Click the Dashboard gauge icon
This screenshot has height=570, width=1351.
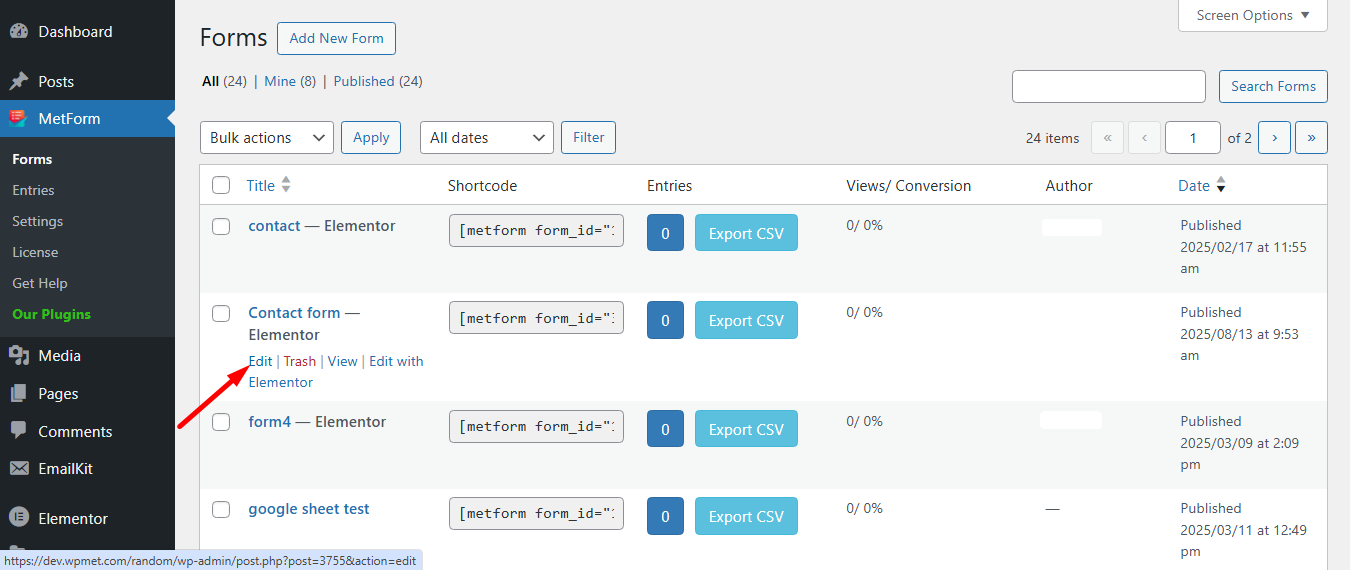[18, 31]
